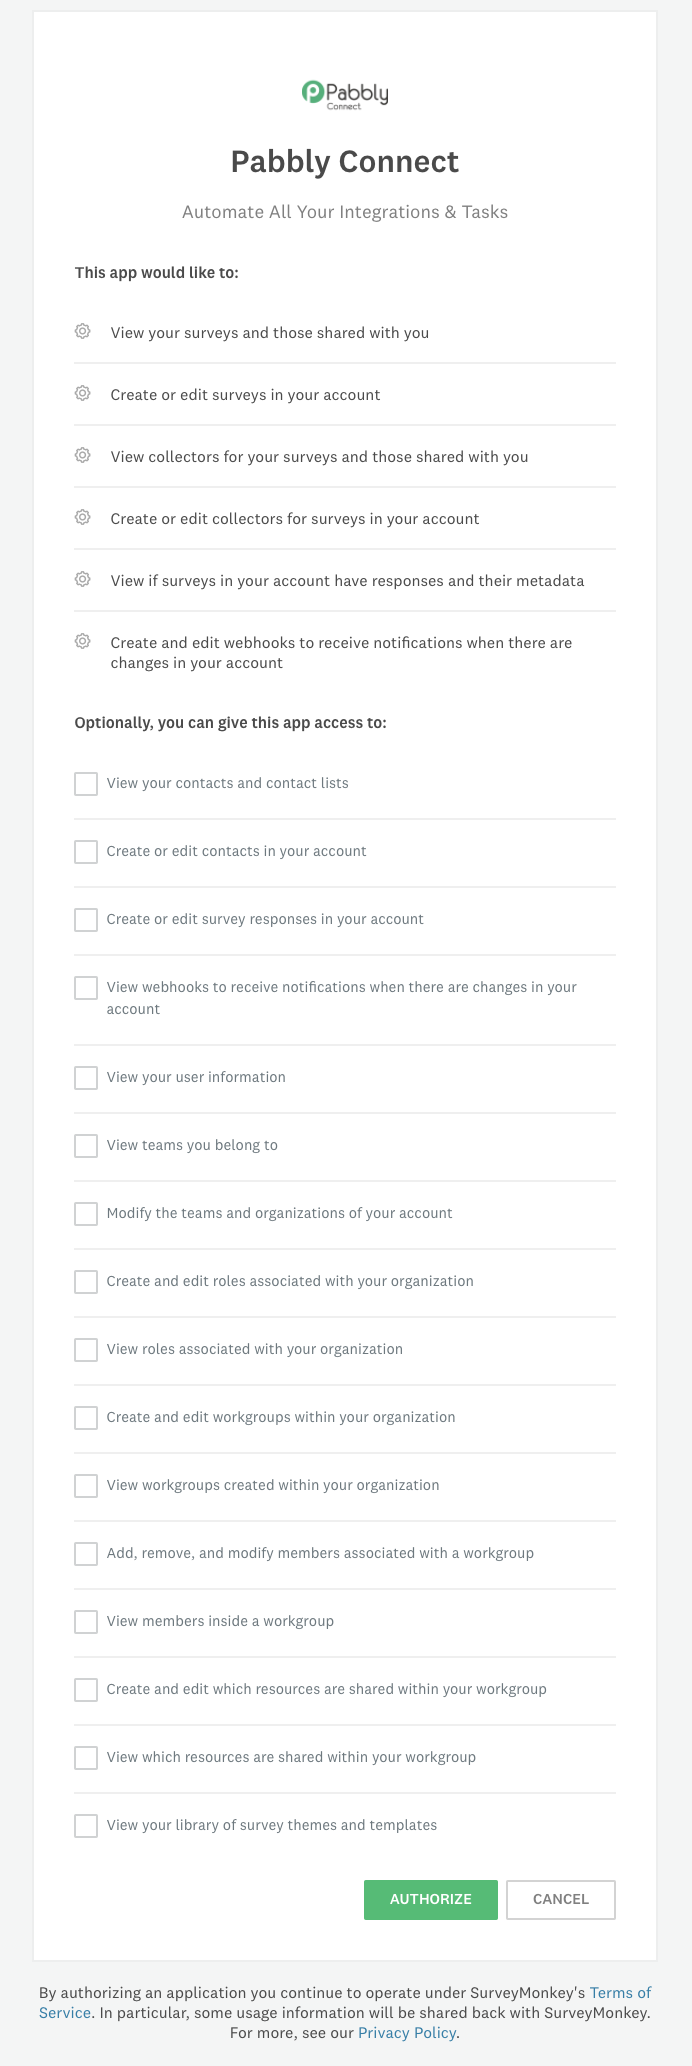Check View your user information
Screen dimensions: 692x2066
click(x=86, y=1077)
